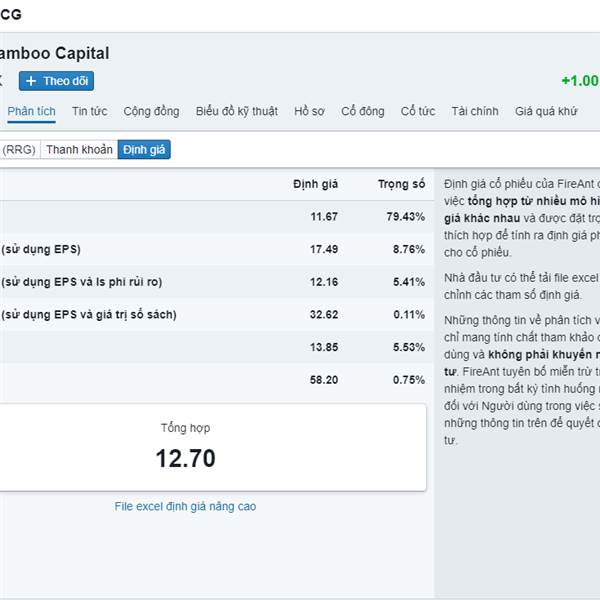
Task: Open the Cổ tức tab
Action: coord(417,111)
